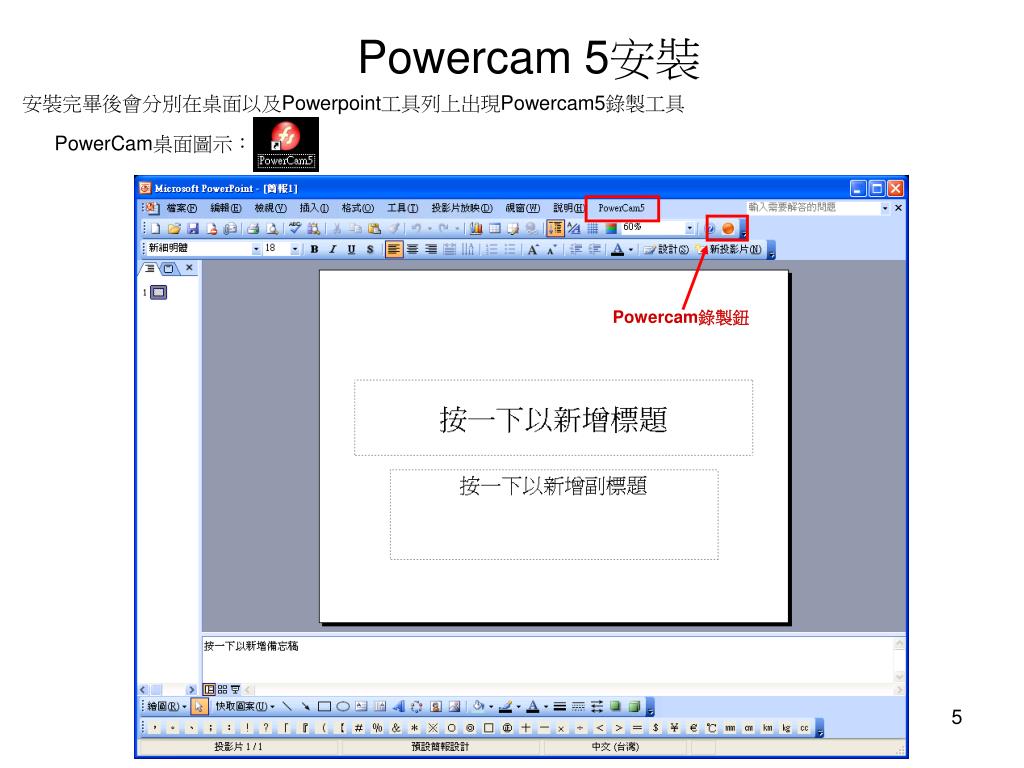Open the 編輯 Edit menu

(x=225, y=208)
